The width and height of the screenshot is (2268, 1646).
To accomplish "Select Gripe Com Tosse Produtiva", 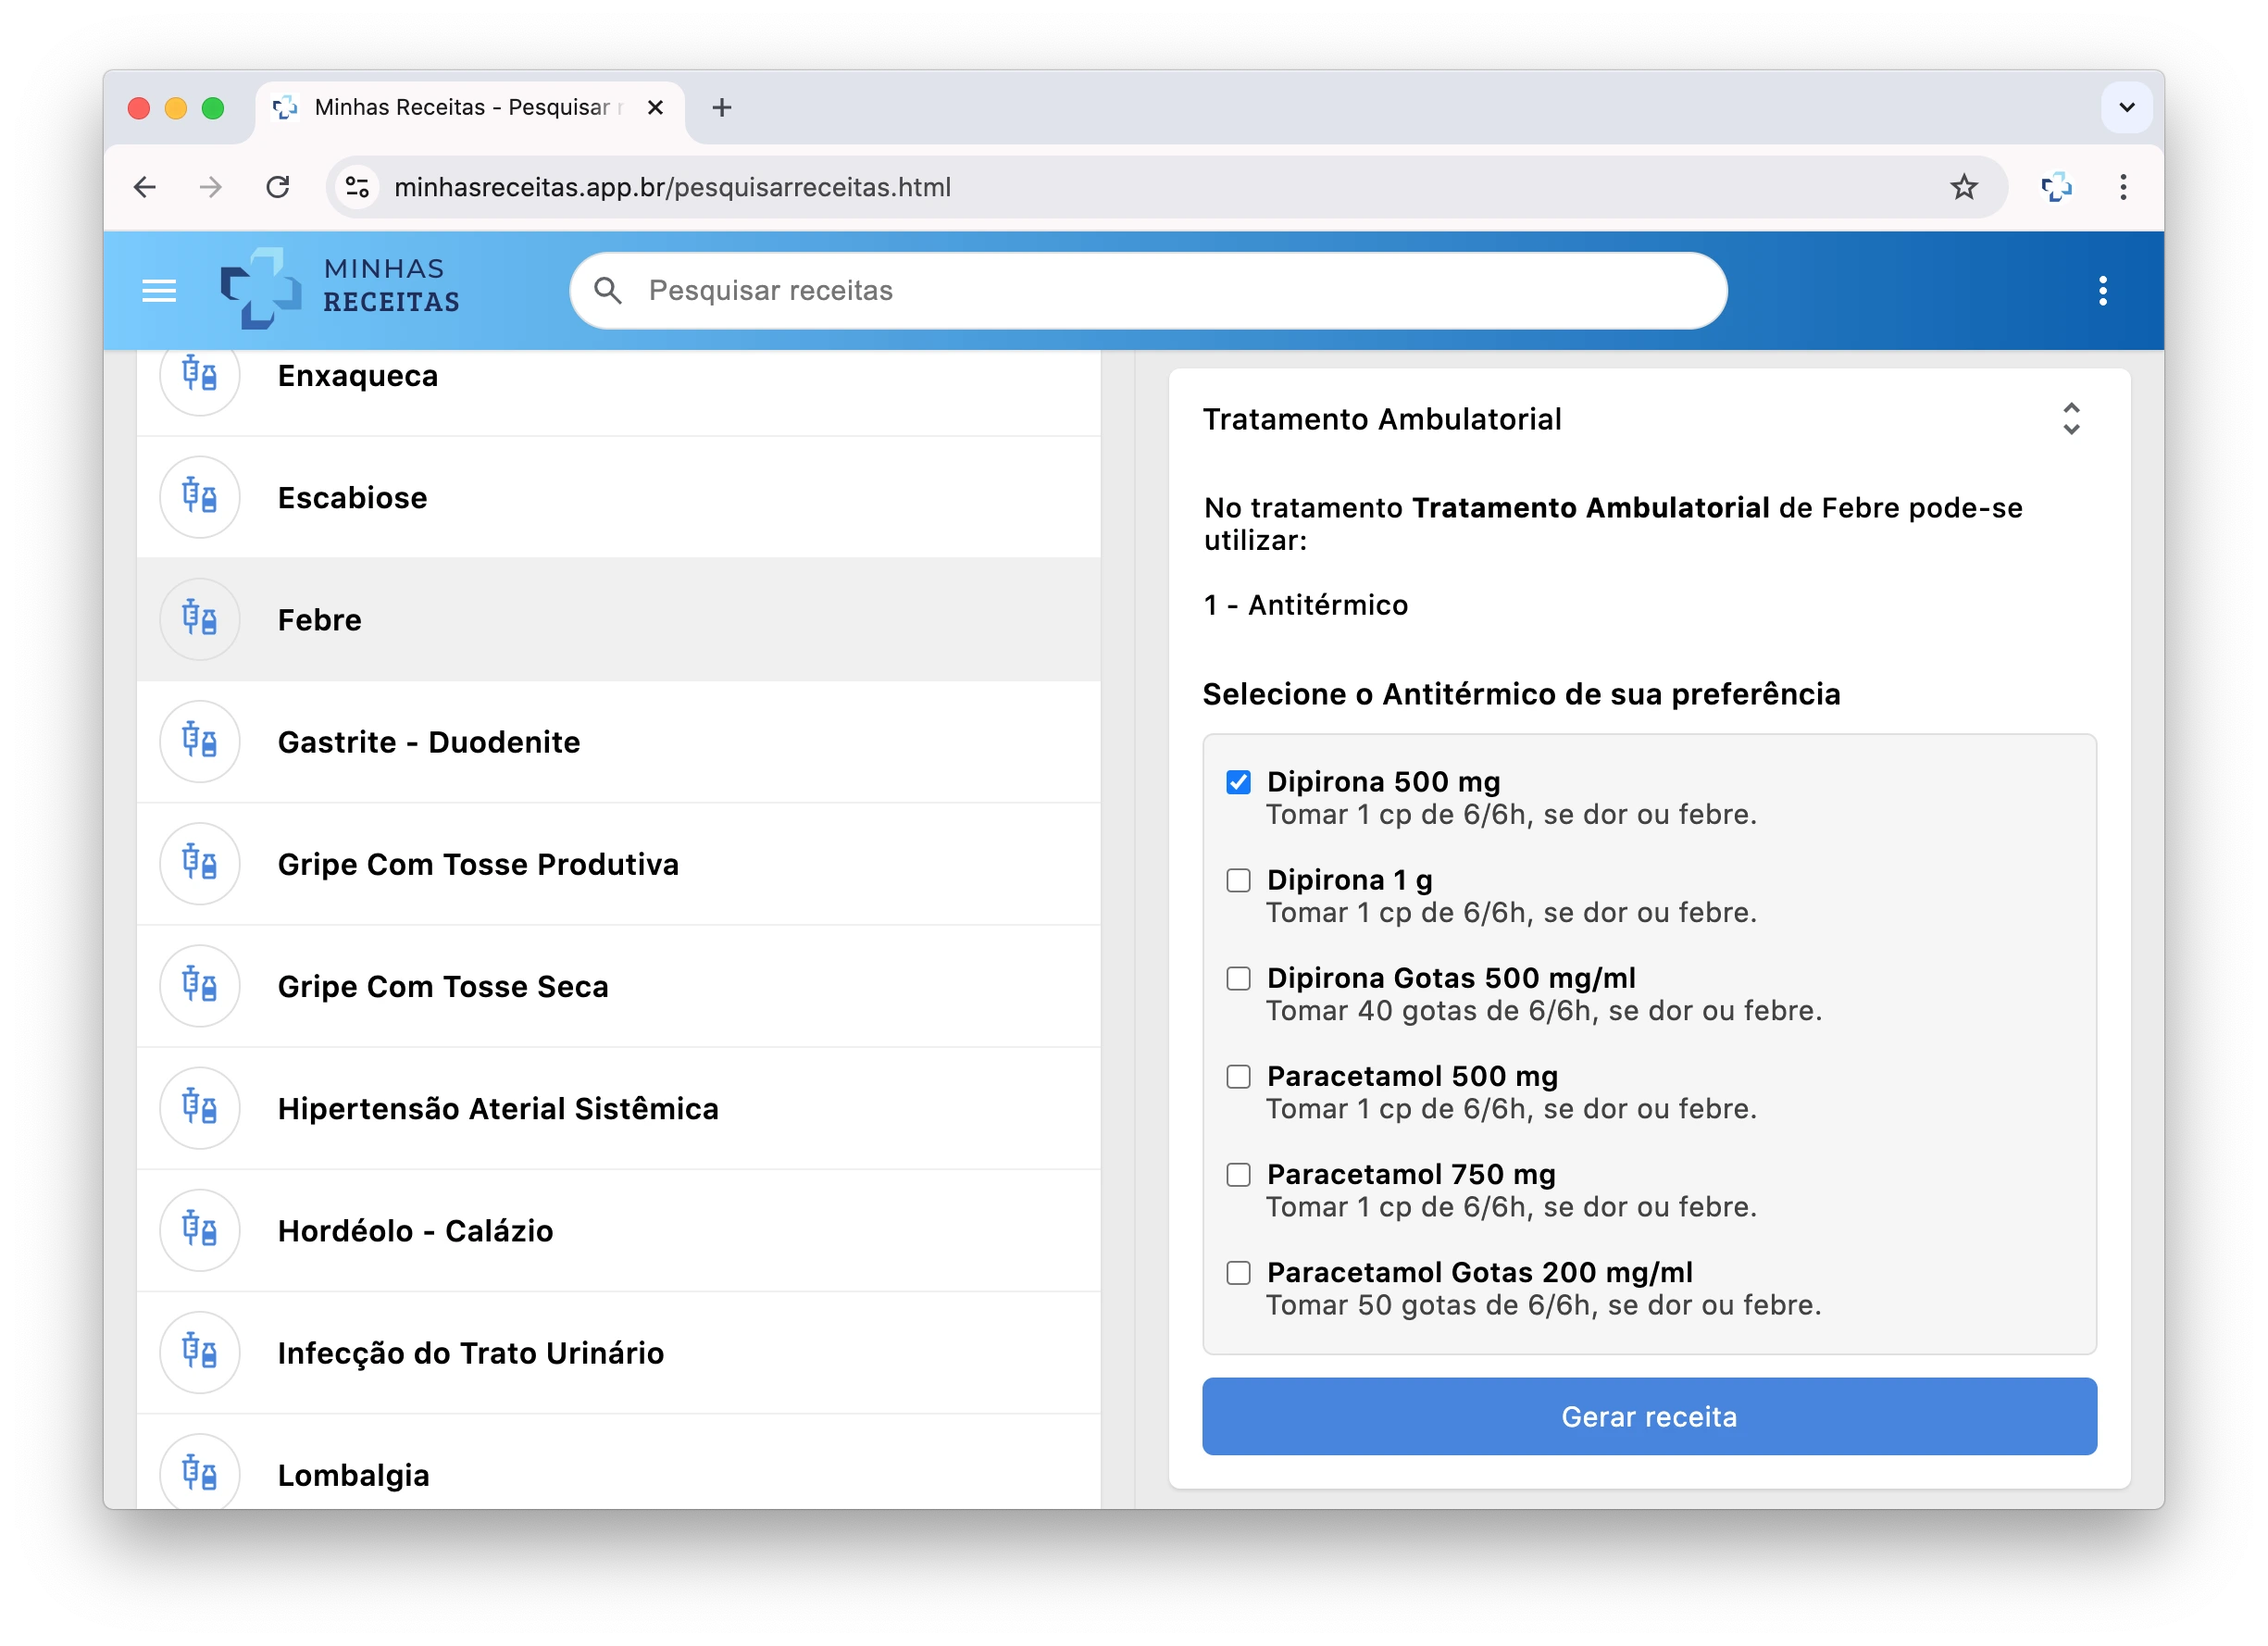I will click(x=618, y=863).
